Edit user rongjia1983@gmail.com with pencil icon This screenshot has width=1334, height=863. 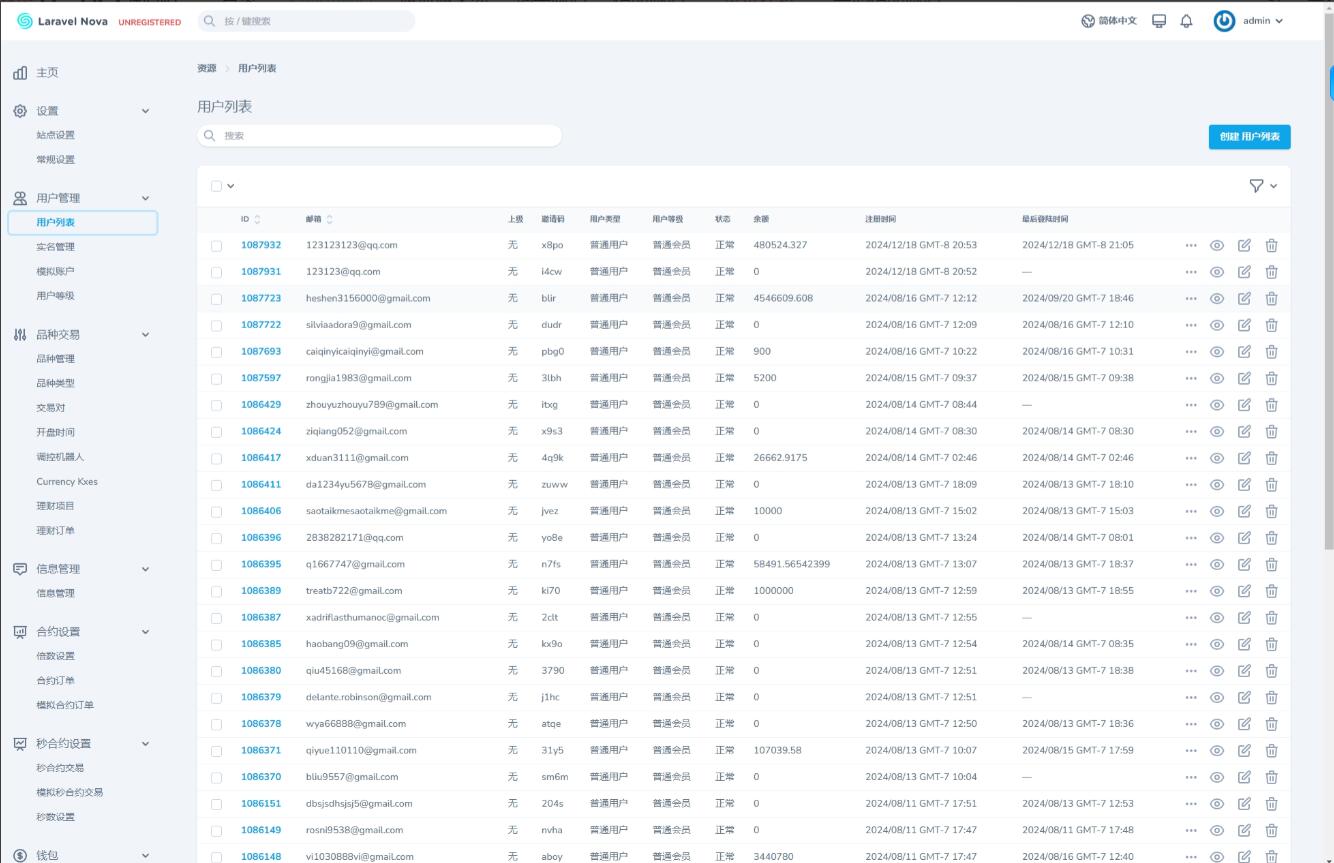1244,378
